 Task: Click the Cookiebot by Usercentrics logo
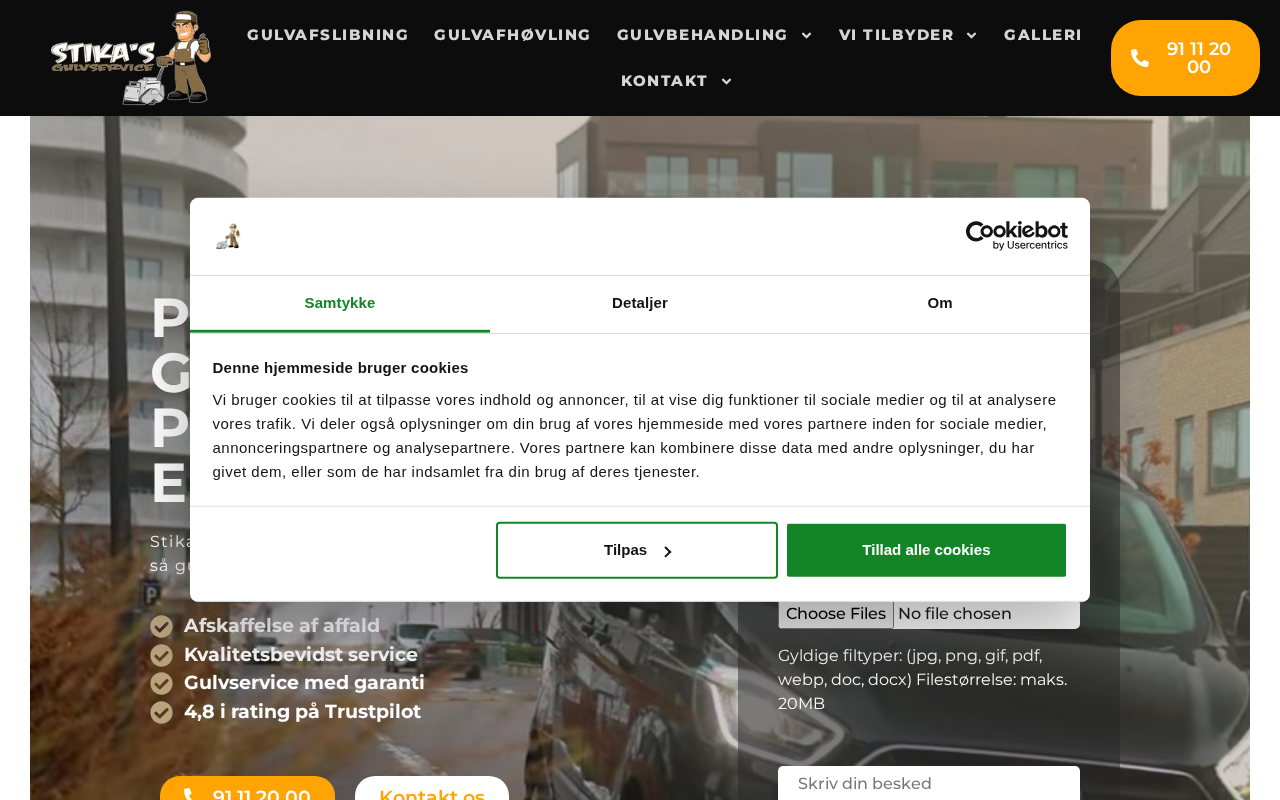[1016, 235]
